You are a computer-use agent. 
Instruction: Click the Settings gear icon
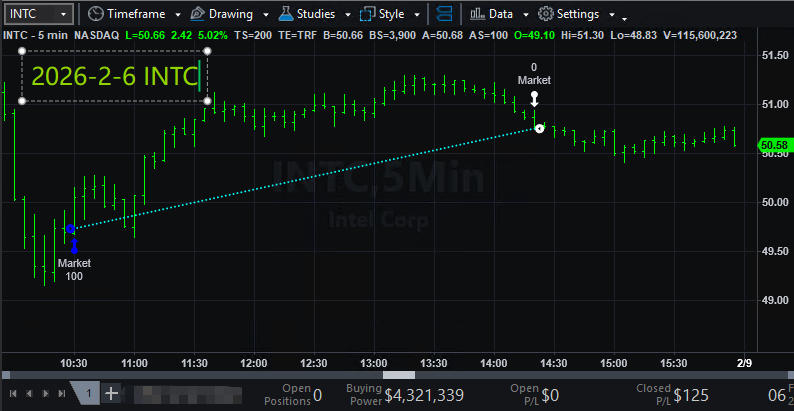coord(546,15)
